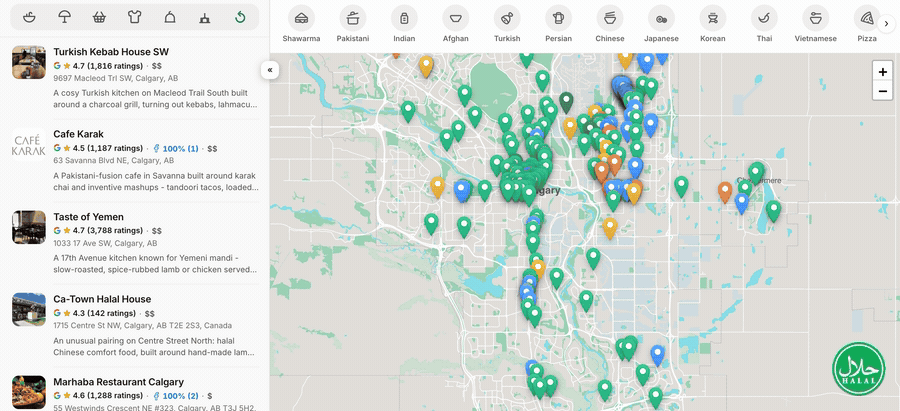
Task: Collapse the restaurant list sidebar
Action: (x=270, y=70)
